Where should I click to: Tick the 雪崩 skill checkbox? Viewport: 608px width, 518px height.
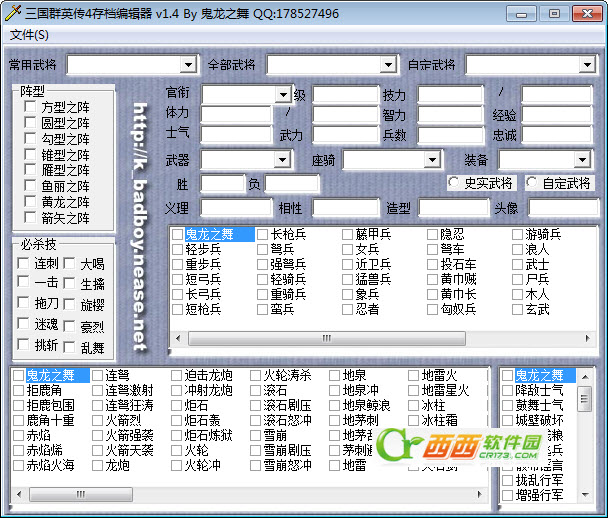[x=255, y=435]
